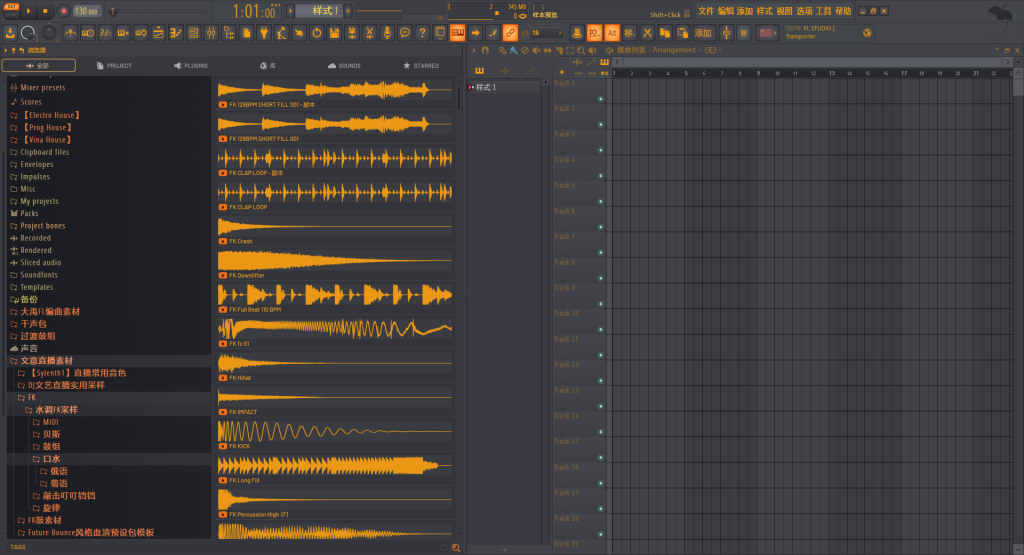The width and height of the screenshot is (1024, 555).
Task: Toggle the playlist magnet snap icon
Action: [485, 50]
